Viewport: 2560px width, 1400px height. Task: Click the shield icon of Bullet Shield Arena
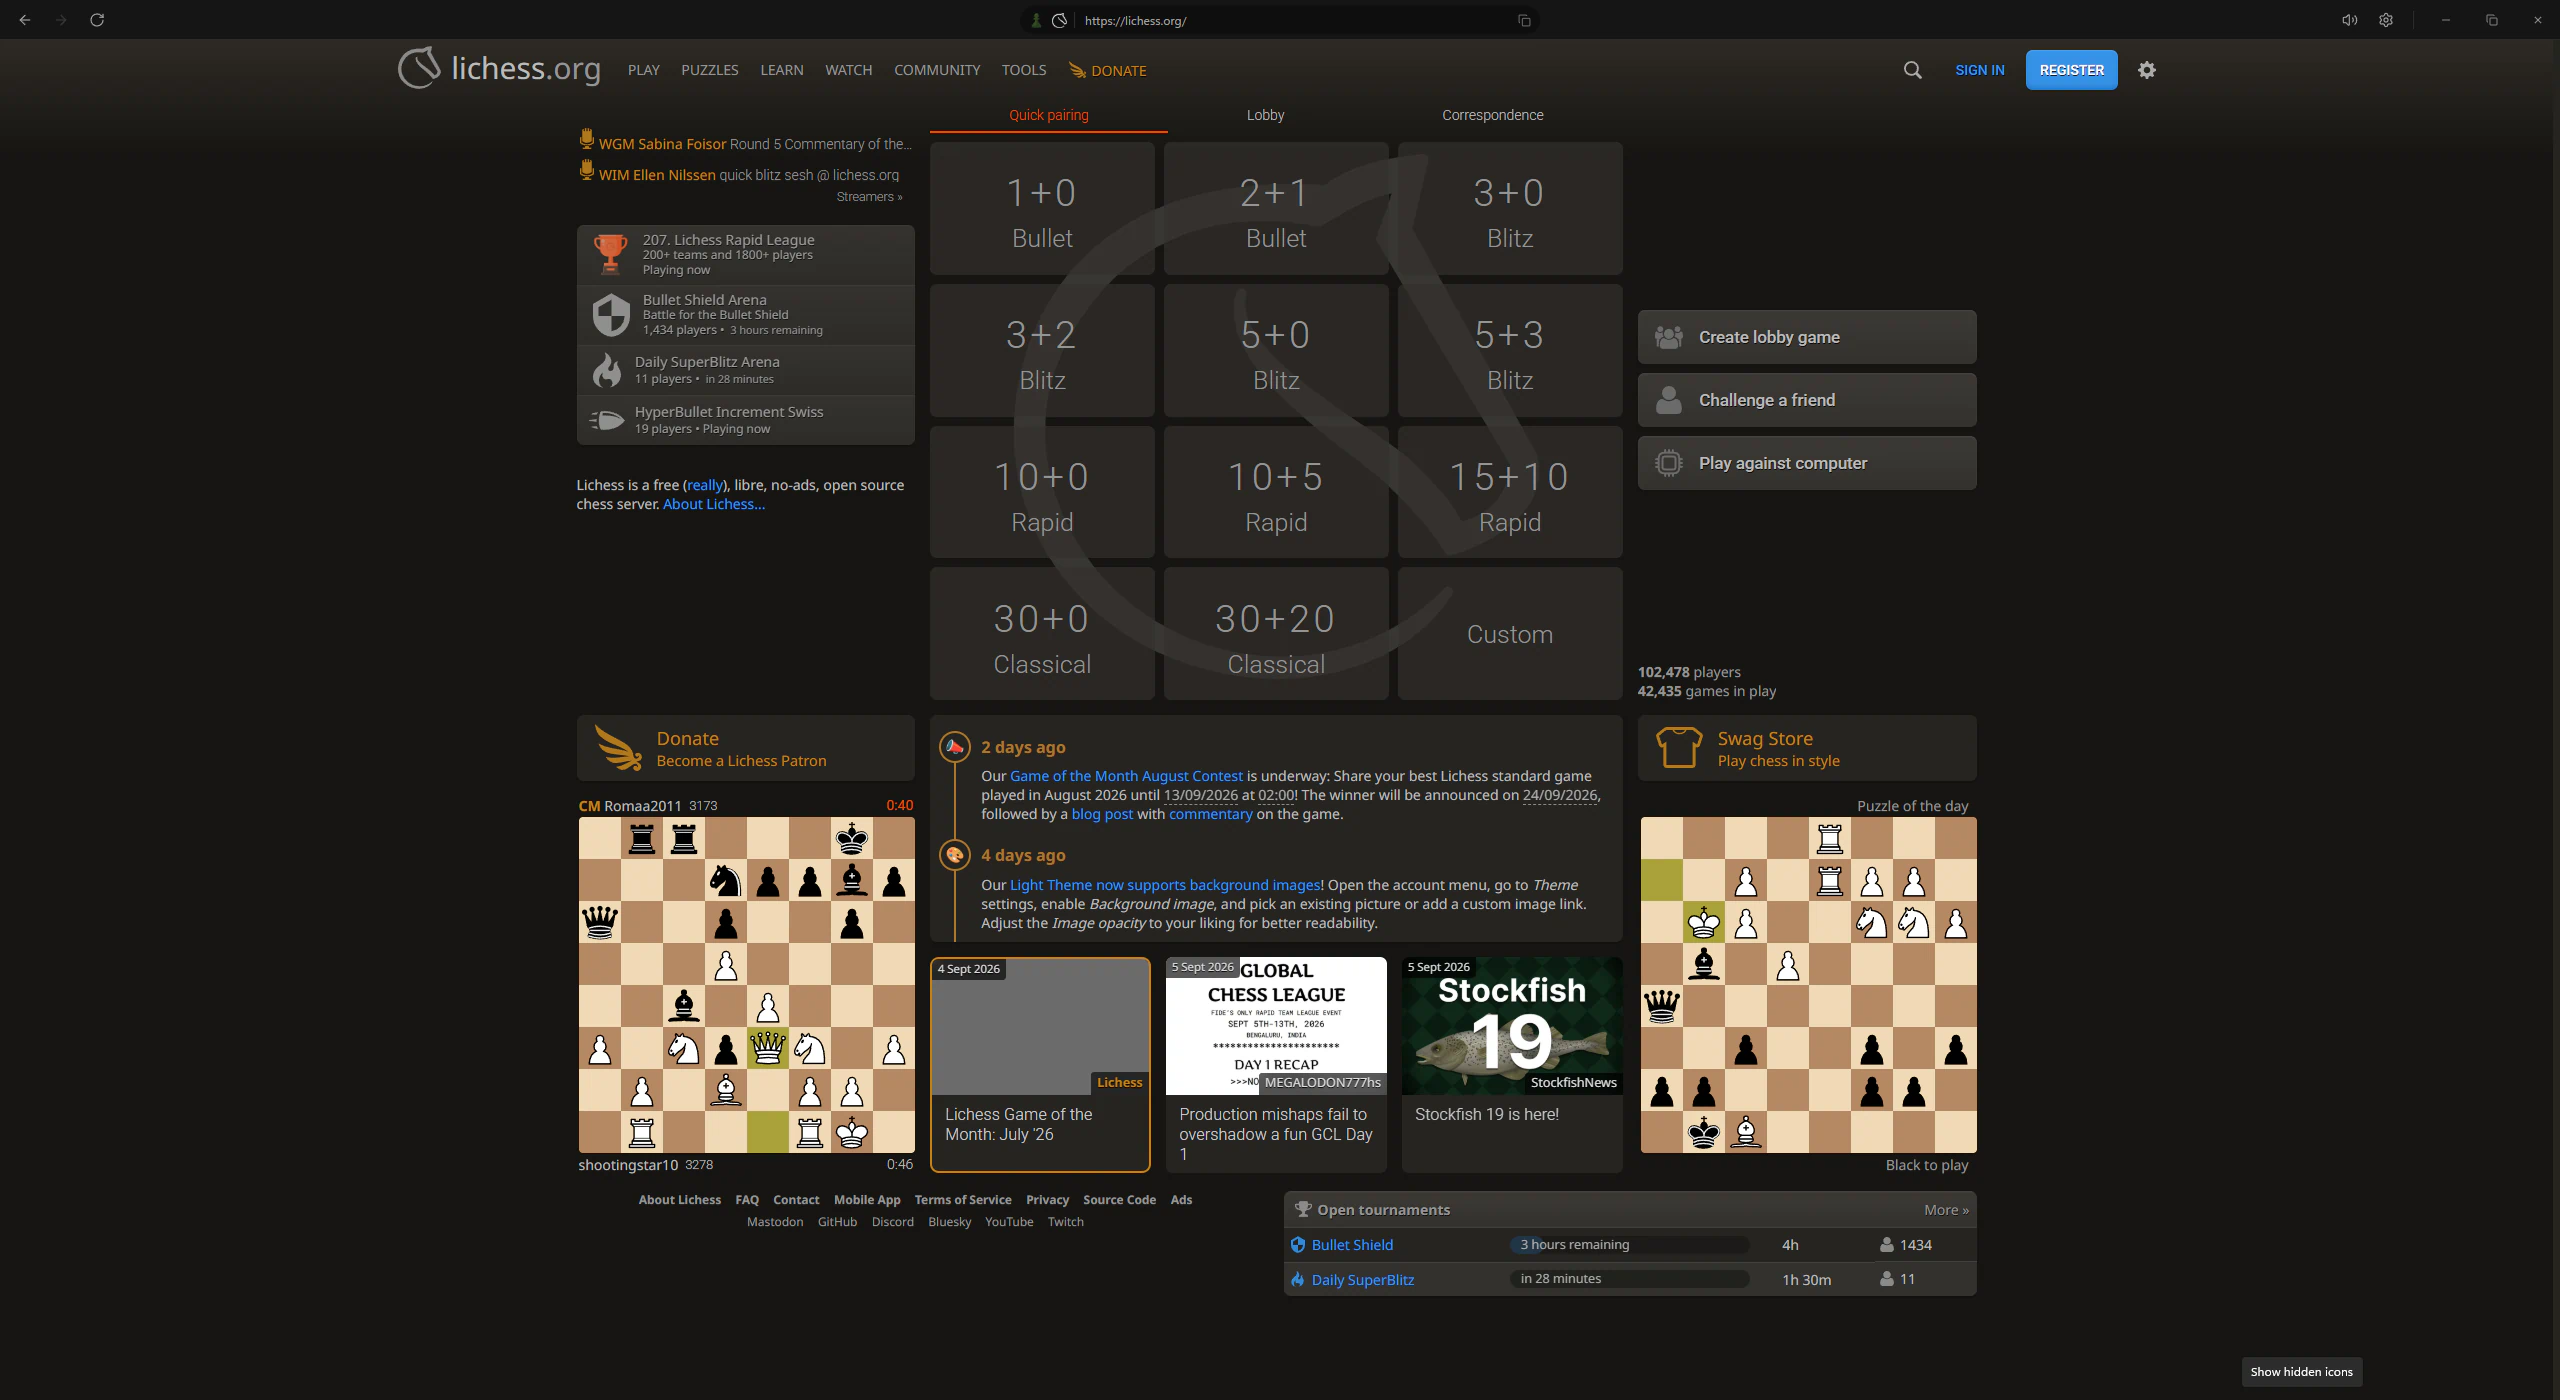610,314
